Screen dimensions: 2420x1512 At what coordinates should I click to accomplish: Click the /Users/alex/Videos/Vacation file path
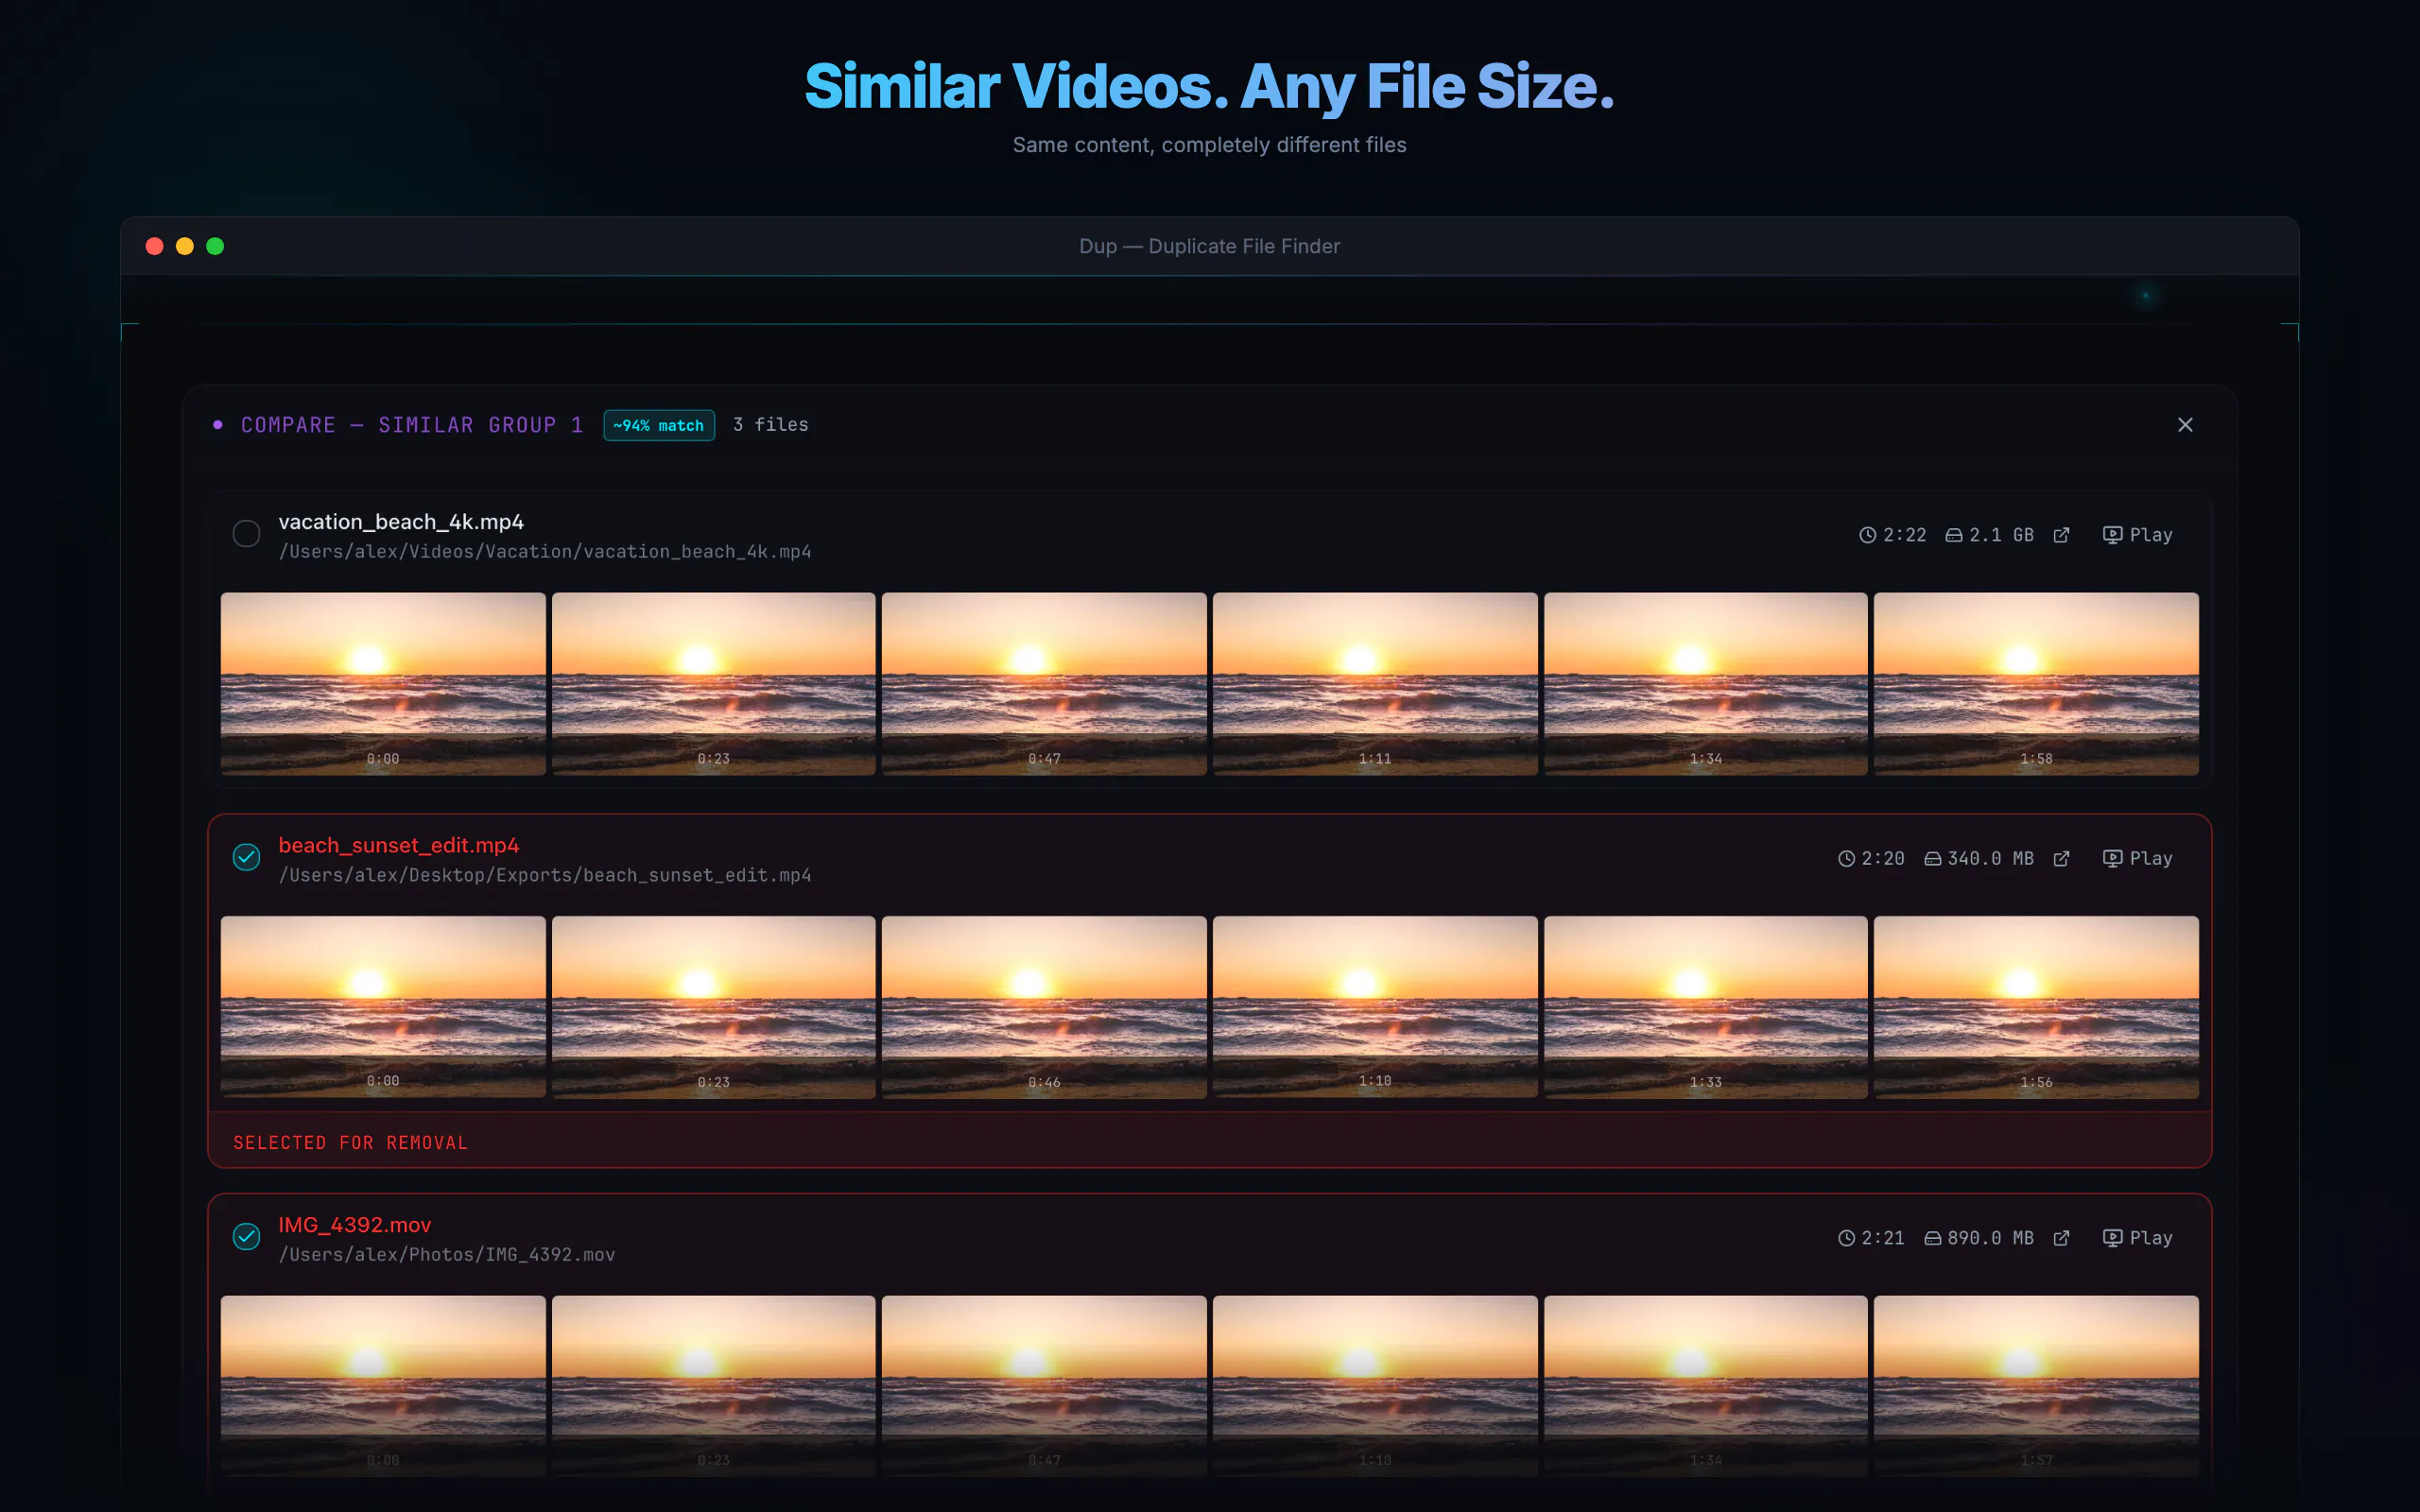545,552
